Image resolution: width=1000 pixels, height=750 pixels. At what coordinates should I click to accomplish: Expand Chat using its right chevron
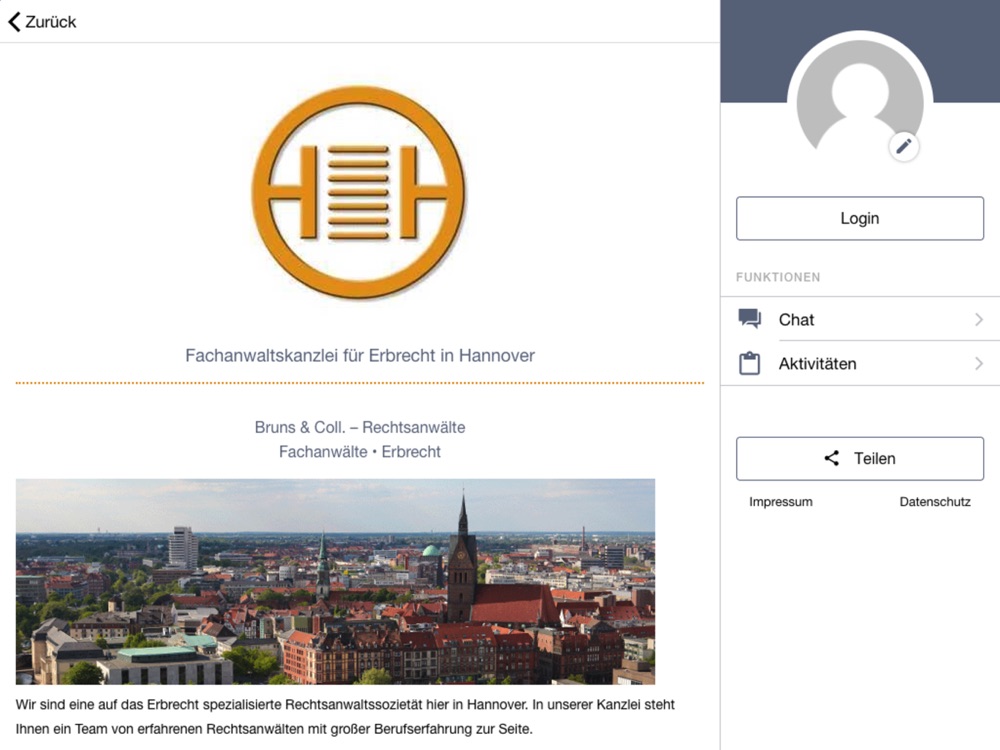point(978,320)
